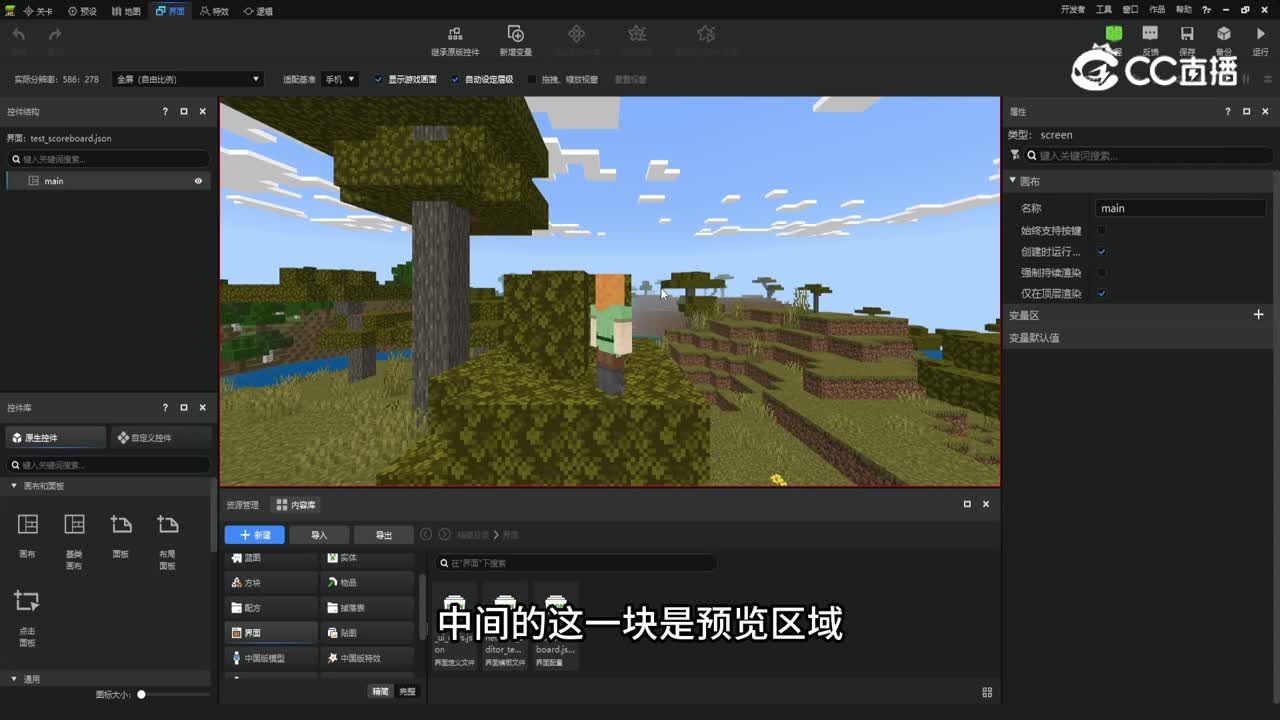Pop out the 控件库 panel window

tap(184, 408)
